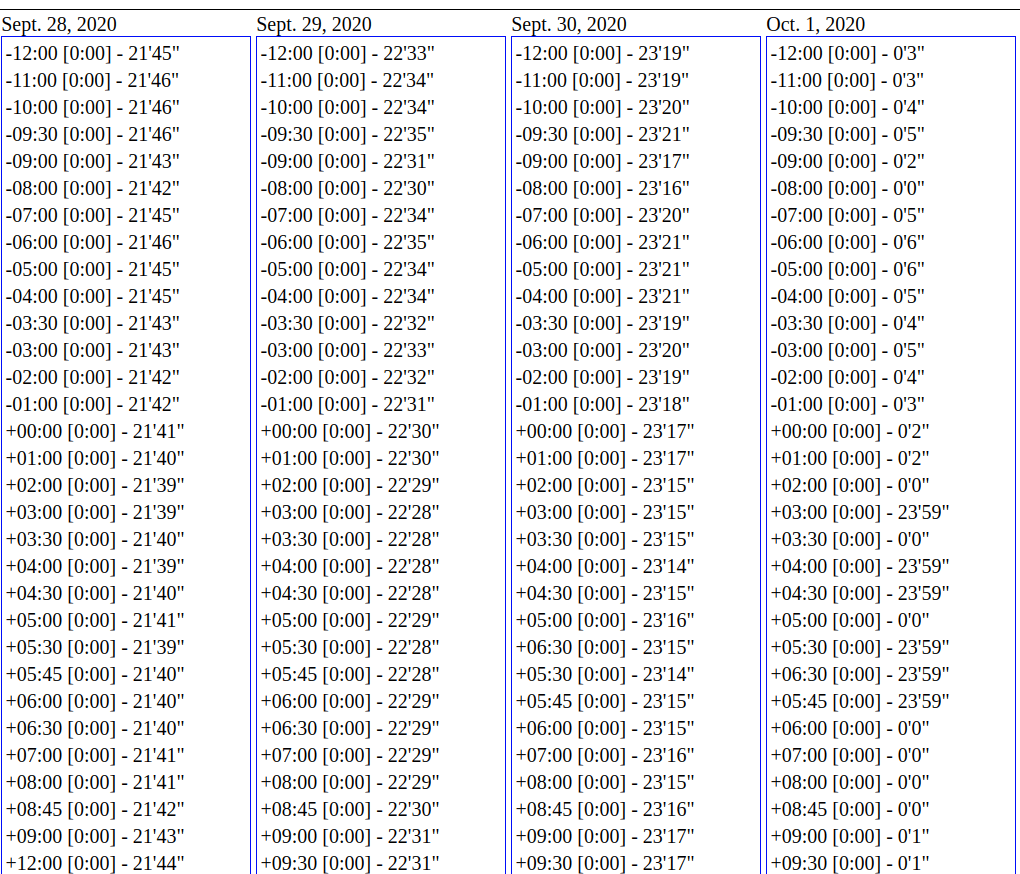
Task: Select the -03:30 row showing 21'43"
Action: 93,323
